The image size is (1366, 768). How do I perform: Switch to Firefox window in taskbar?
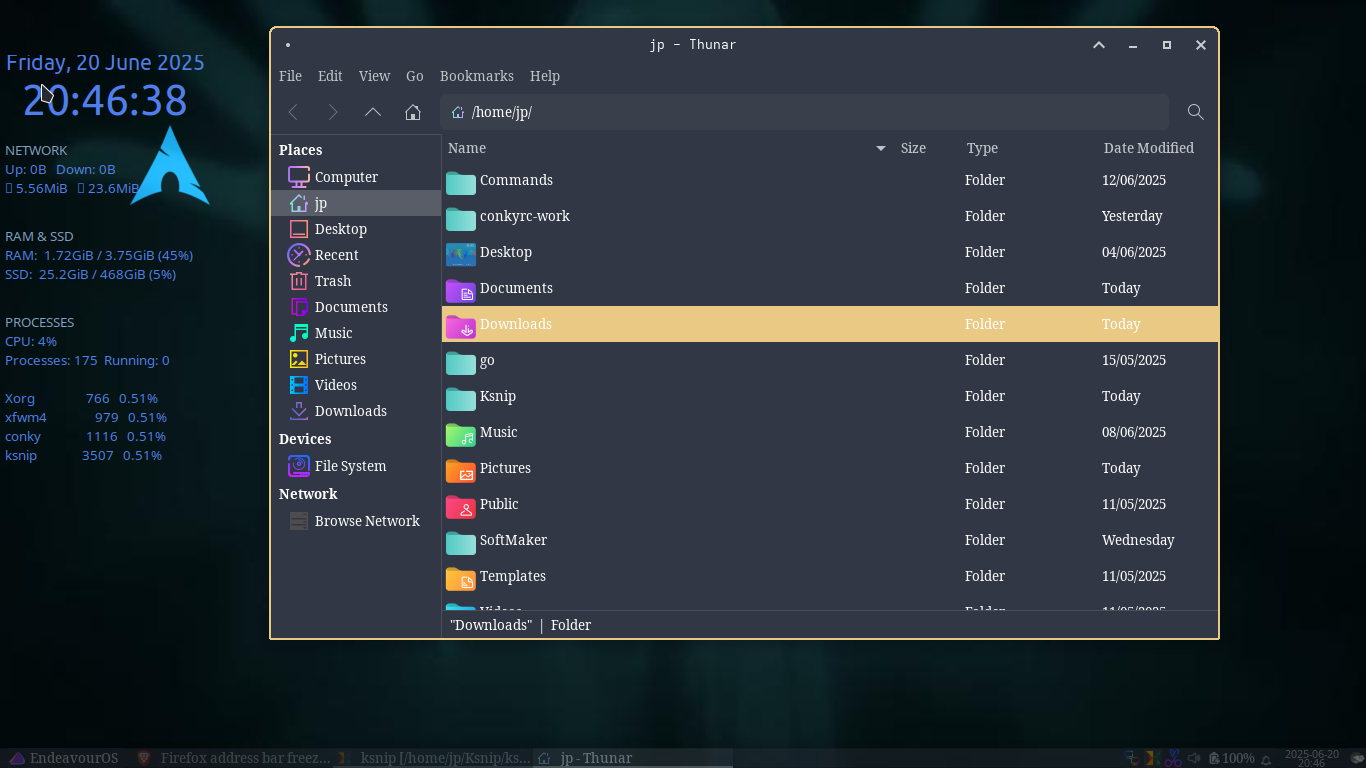click(x=234, y=758)
